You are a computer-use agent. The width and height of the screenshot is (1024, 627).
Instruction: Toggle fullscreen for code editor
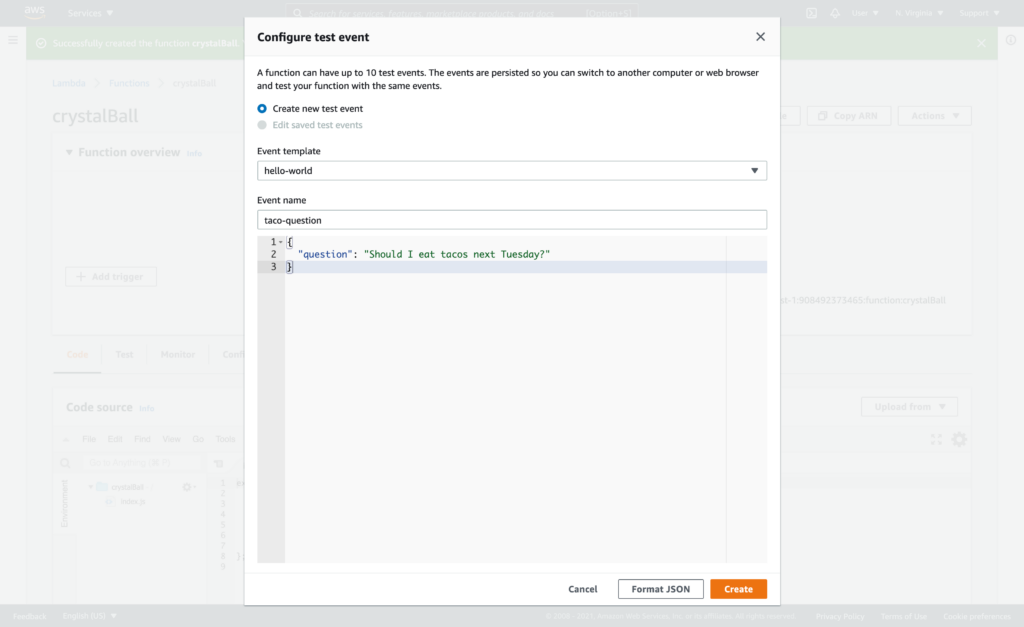pyautogui.click(x=936, y=440)
